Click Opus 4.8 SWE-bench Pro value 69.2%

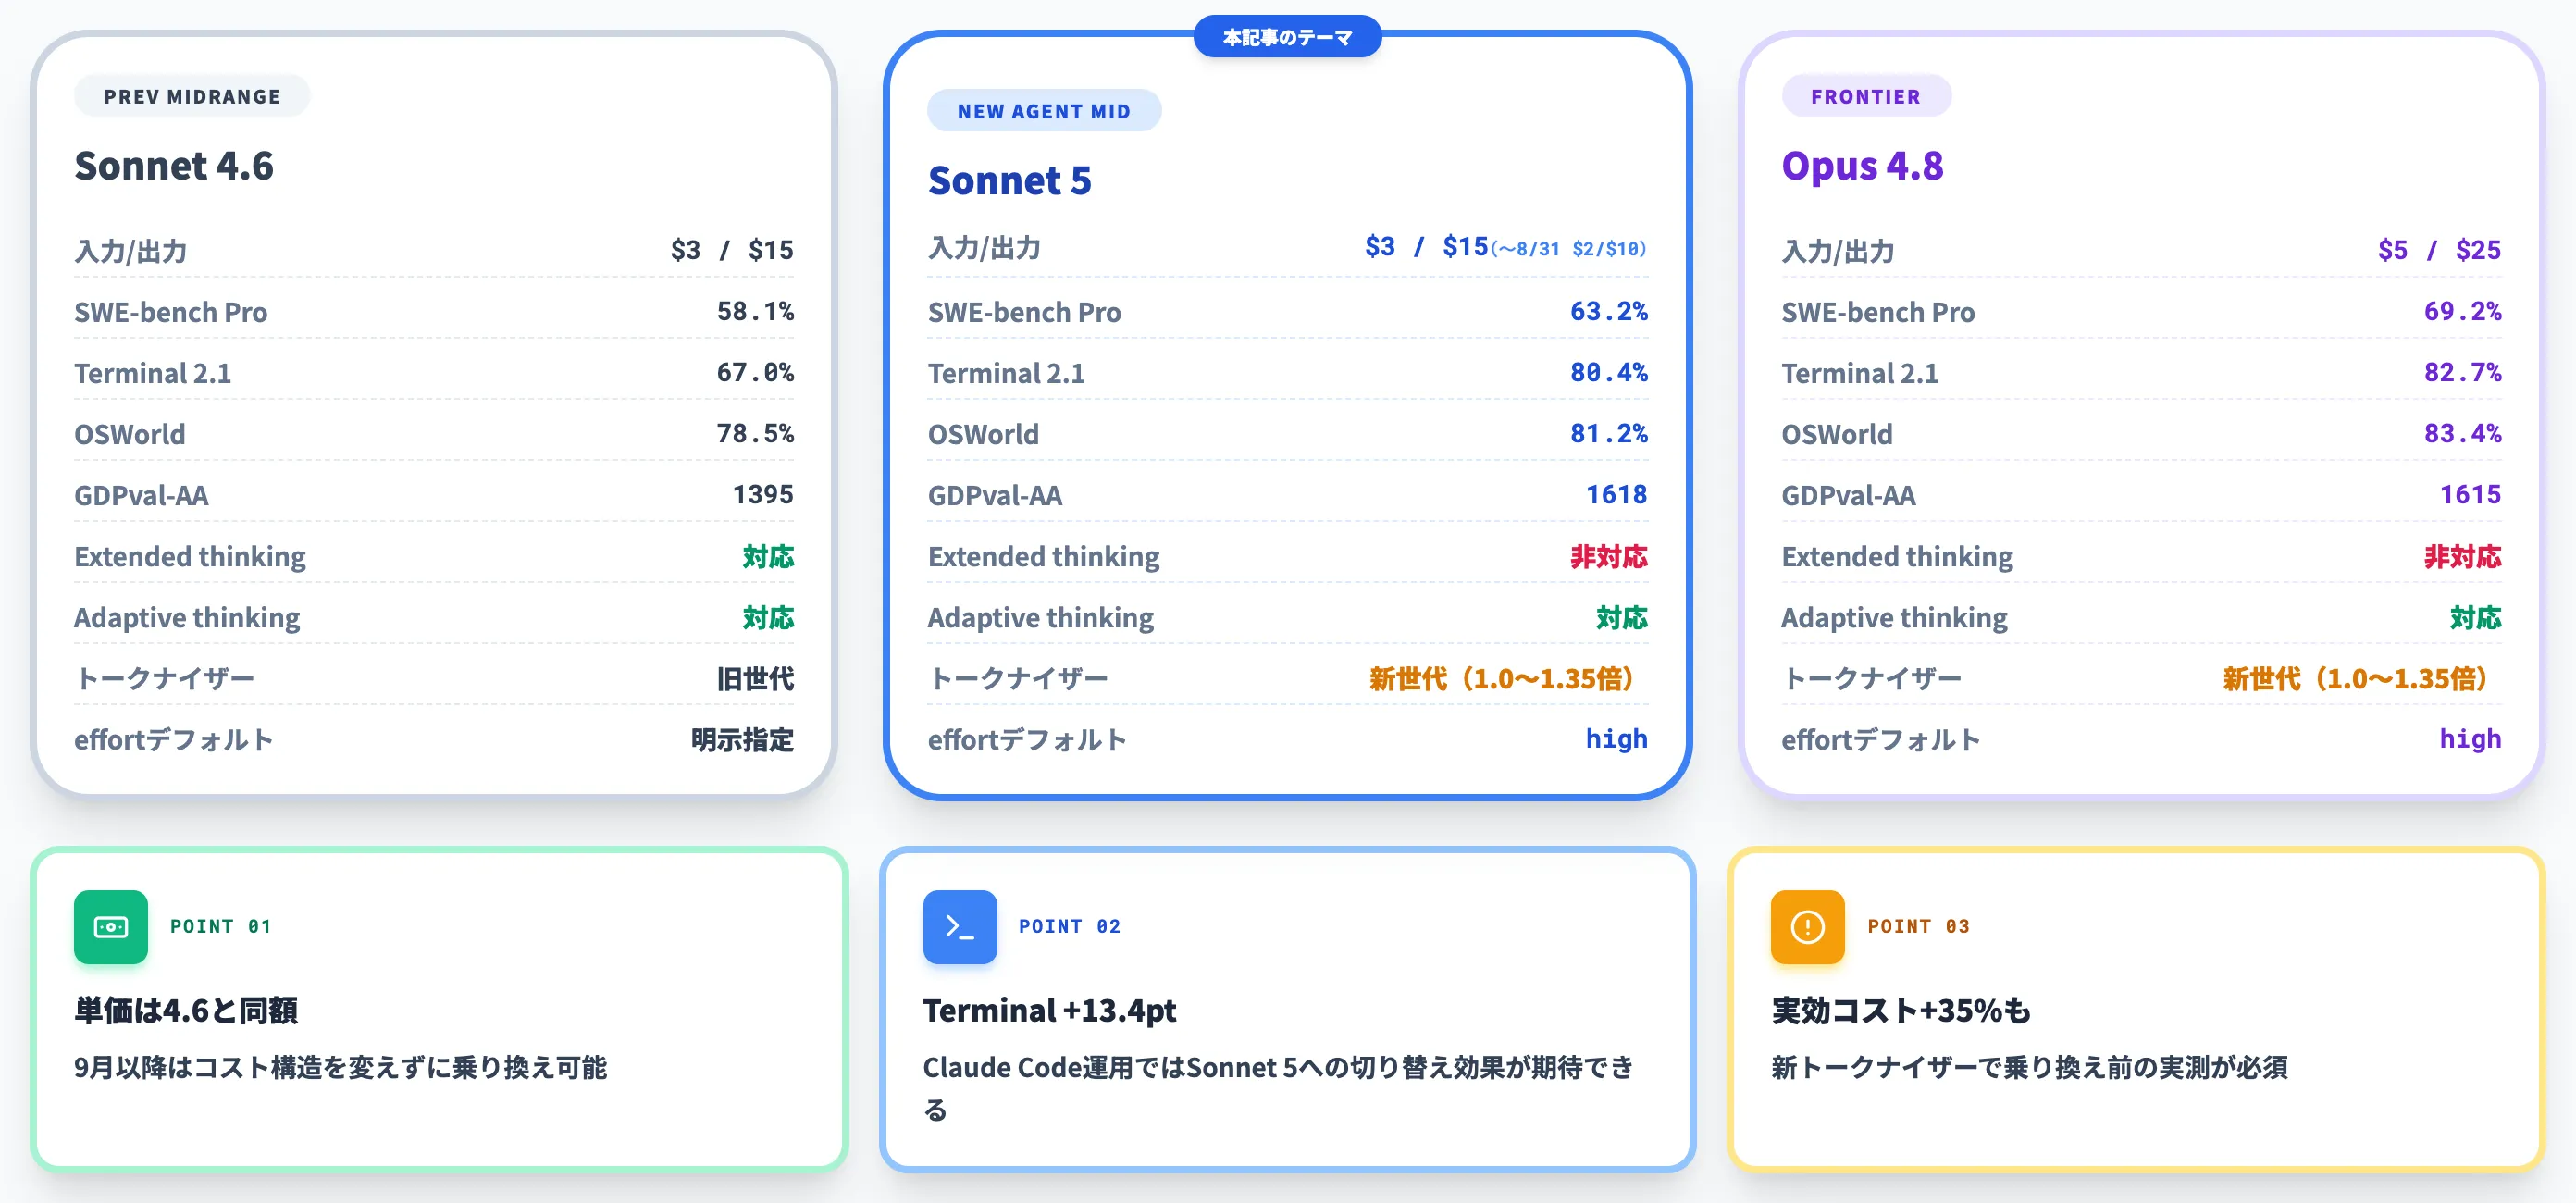(x=2462, y=311)
